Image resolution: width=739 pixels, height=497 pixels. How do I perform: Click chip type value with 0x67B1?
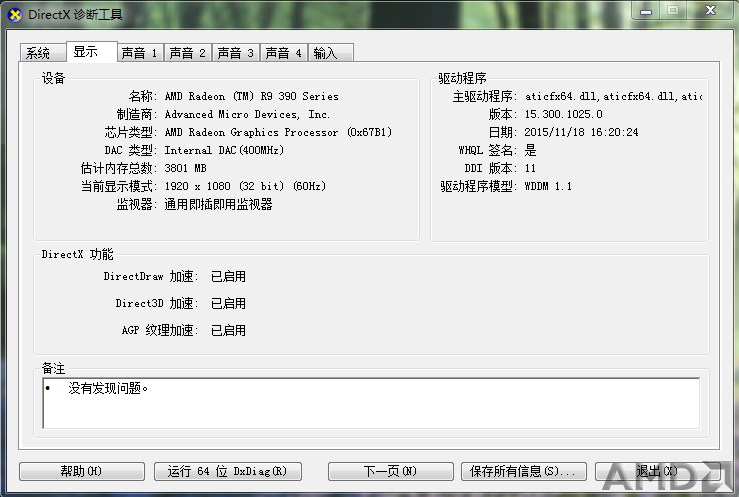click(278, 132)
